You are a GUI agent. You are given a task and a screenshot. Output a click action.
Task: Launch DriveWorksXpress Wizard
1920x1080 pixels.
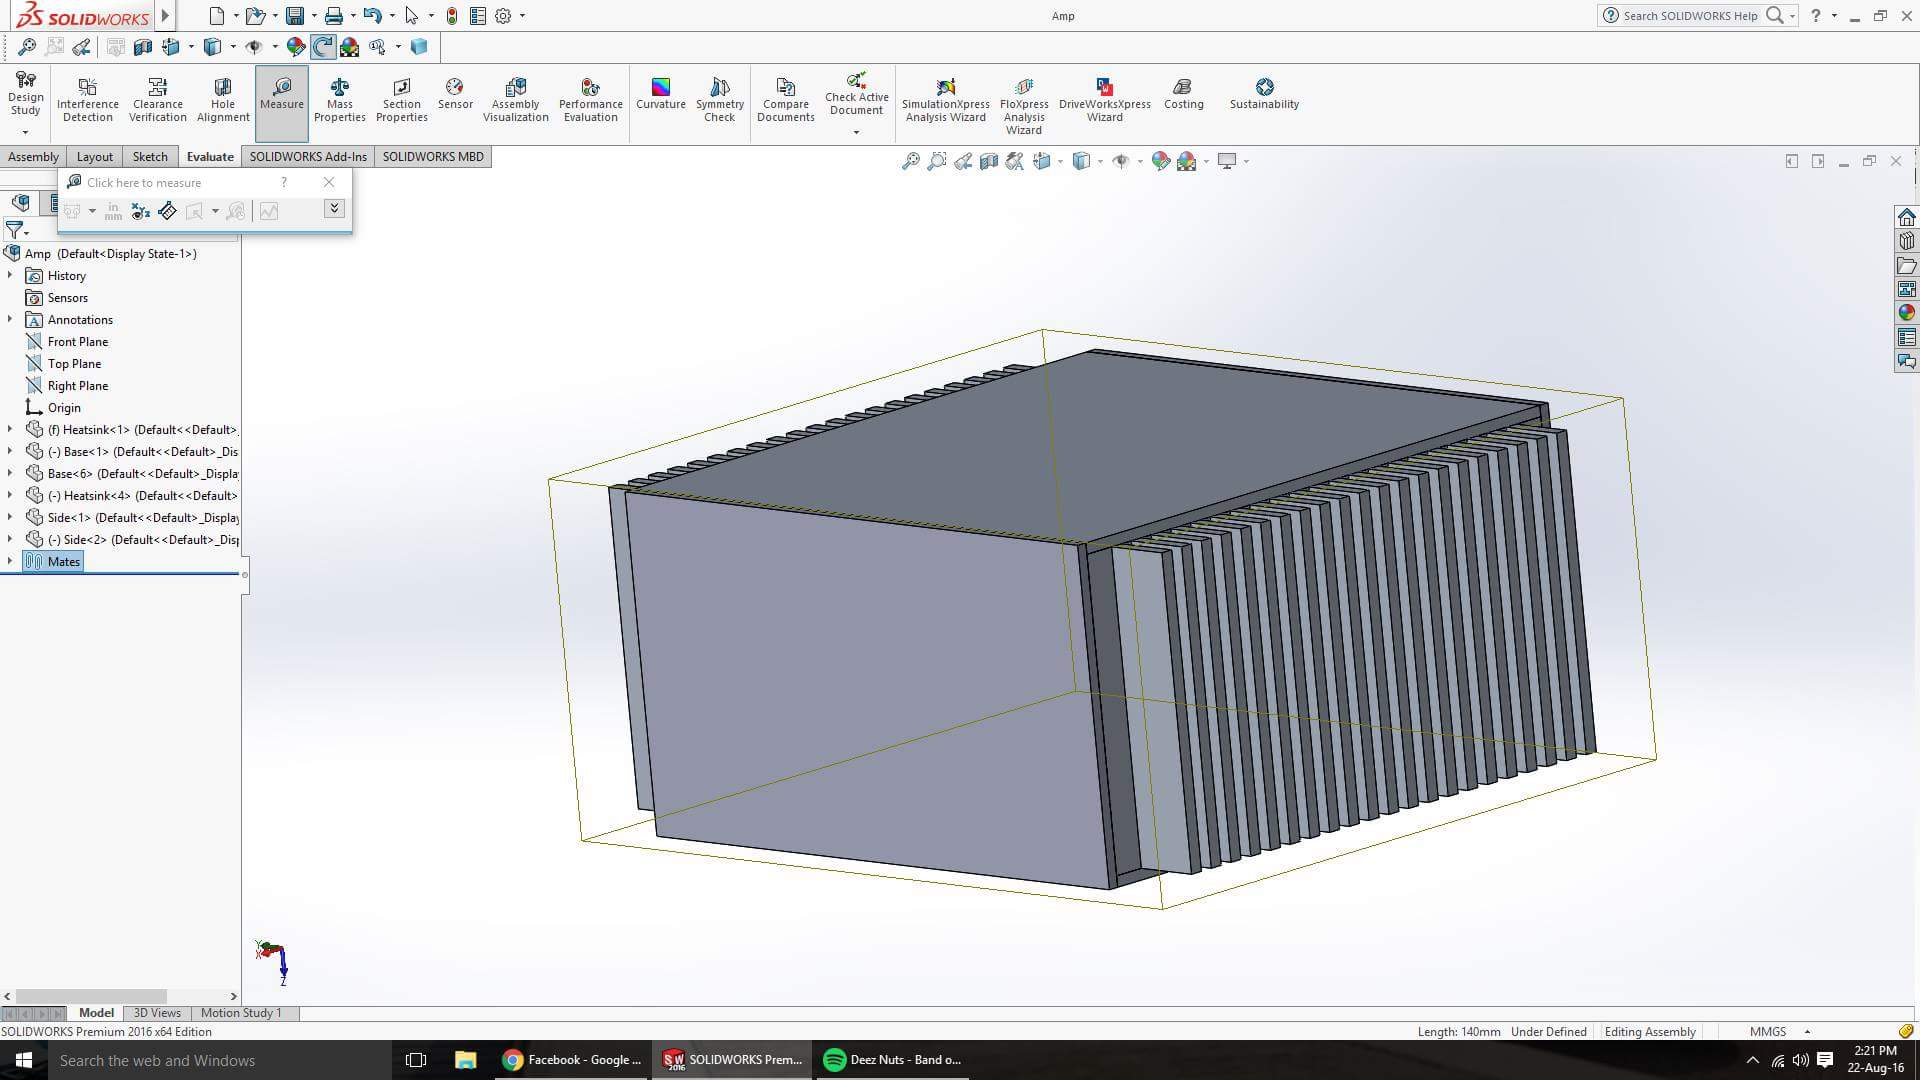click(x=1105, y=100)
